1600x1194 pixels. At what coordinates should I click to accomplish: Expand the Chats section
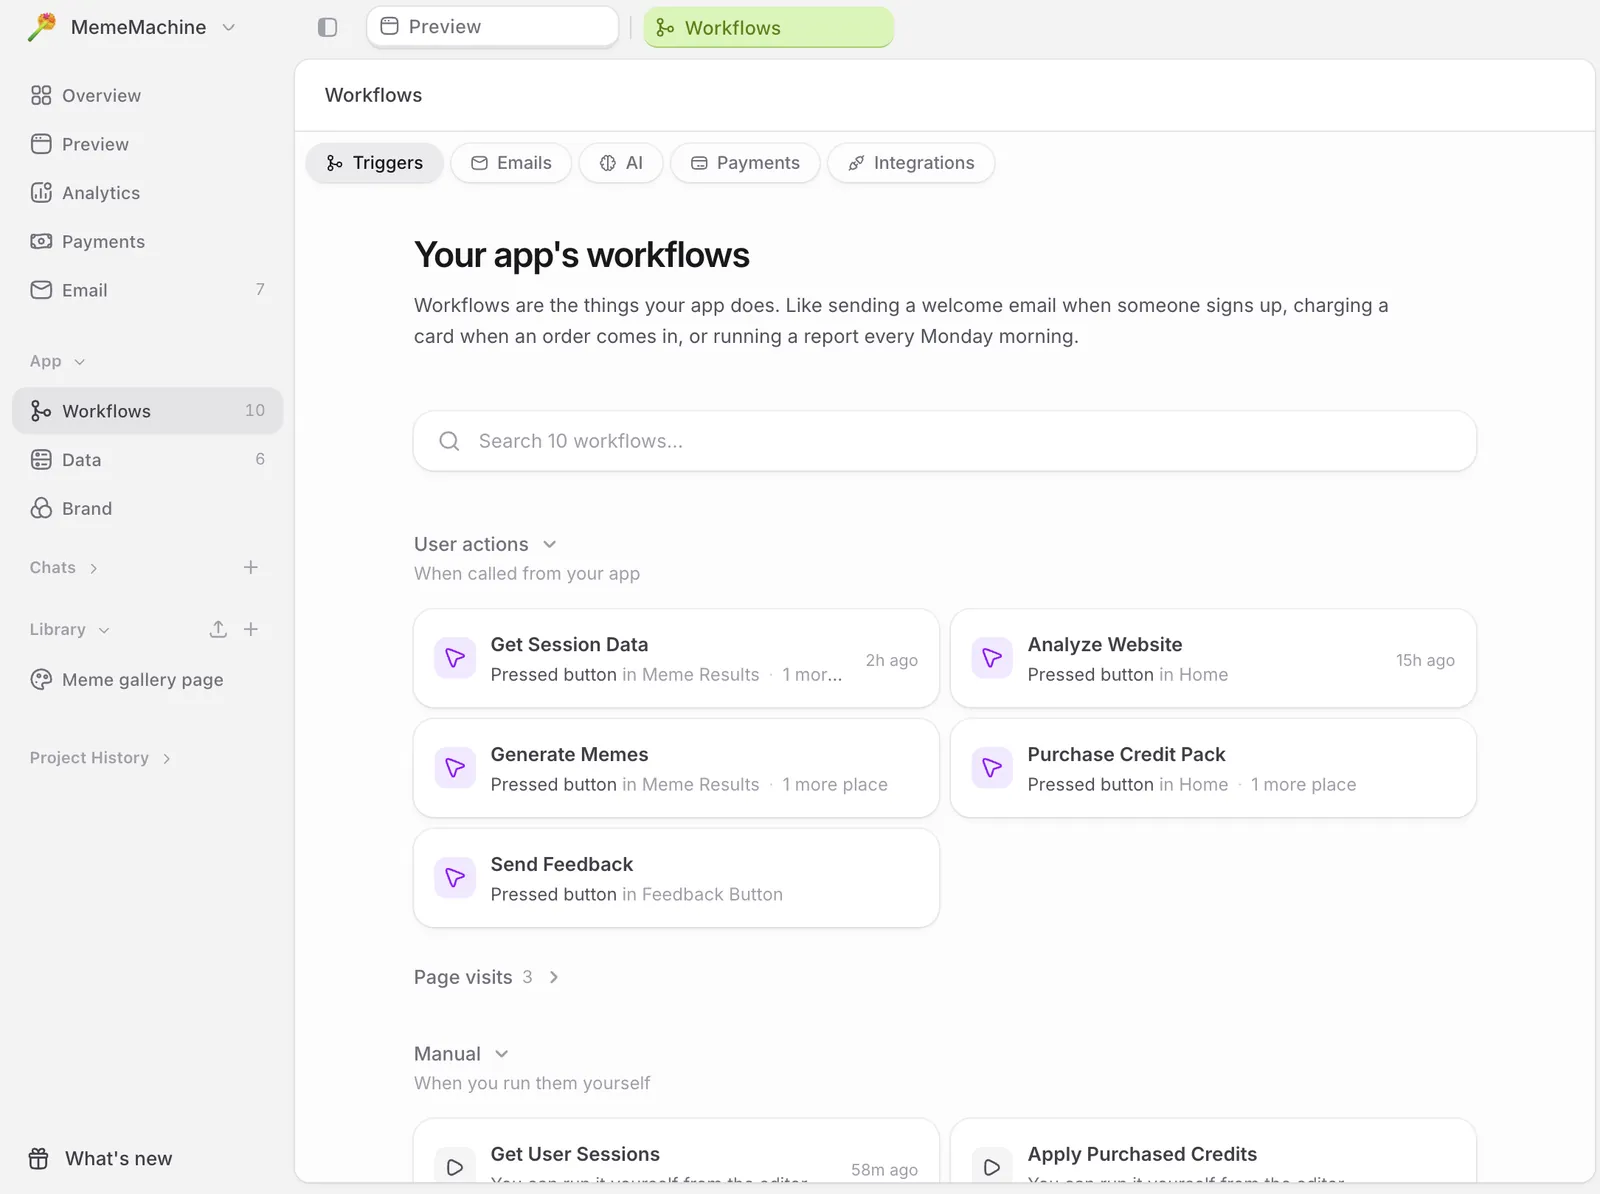pos(64,568)
